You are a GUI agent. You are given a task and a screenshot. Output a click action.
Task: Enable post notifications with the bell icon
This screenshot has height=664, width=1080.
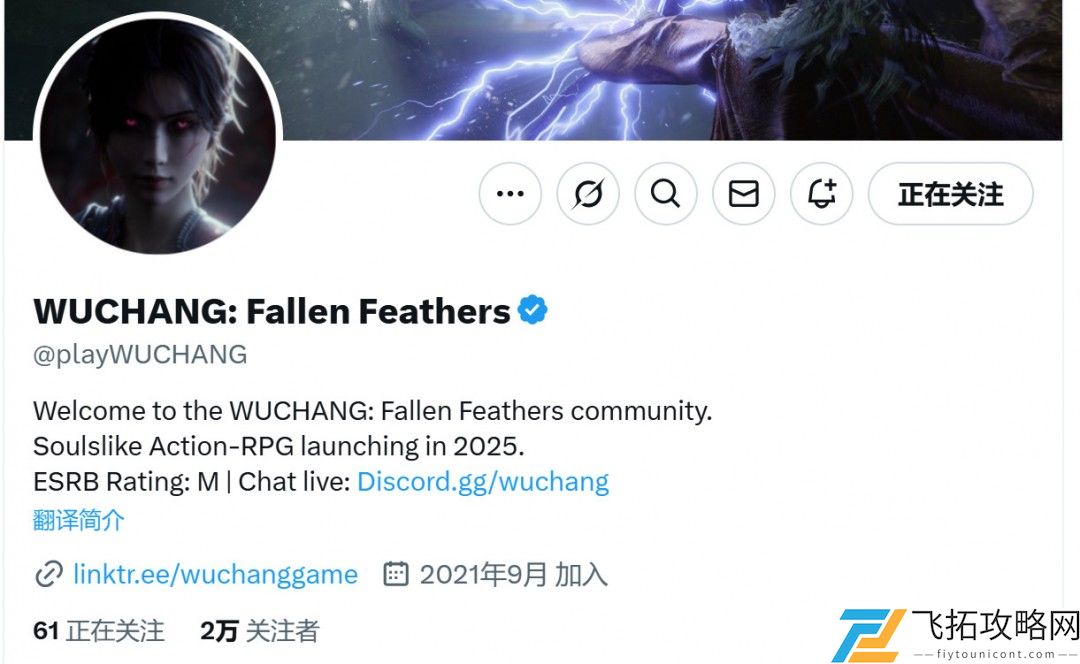coord(822,194)
